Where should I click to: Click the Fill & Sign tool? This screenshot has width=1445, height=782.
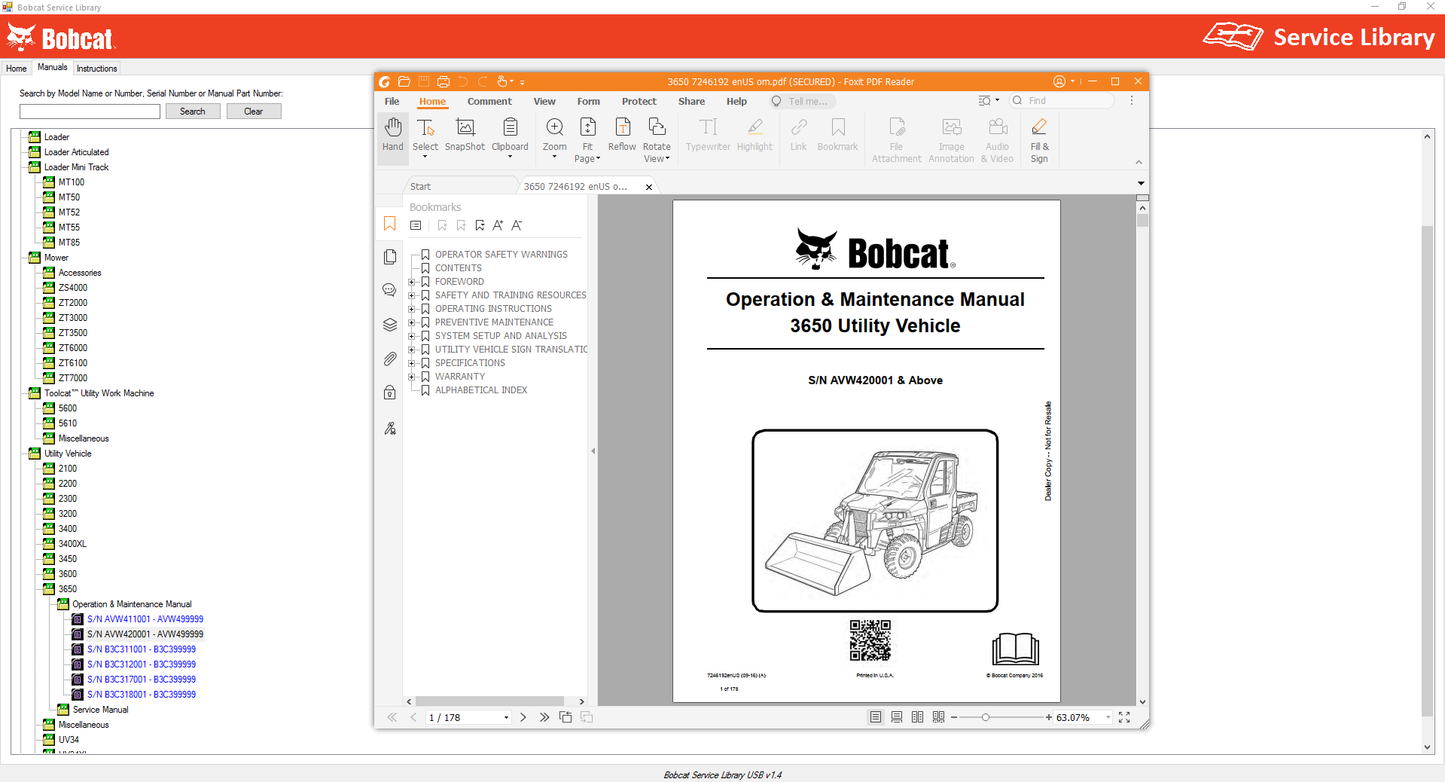click(1039, 139)
